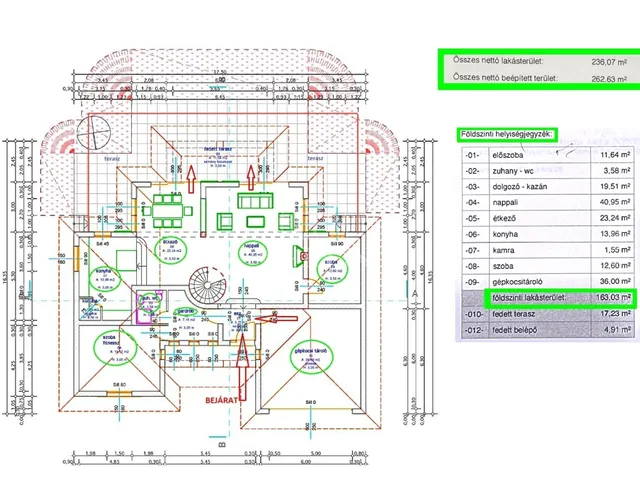
Task: Select the -01- előszoba table row
Action: click(x=544, y=155)
